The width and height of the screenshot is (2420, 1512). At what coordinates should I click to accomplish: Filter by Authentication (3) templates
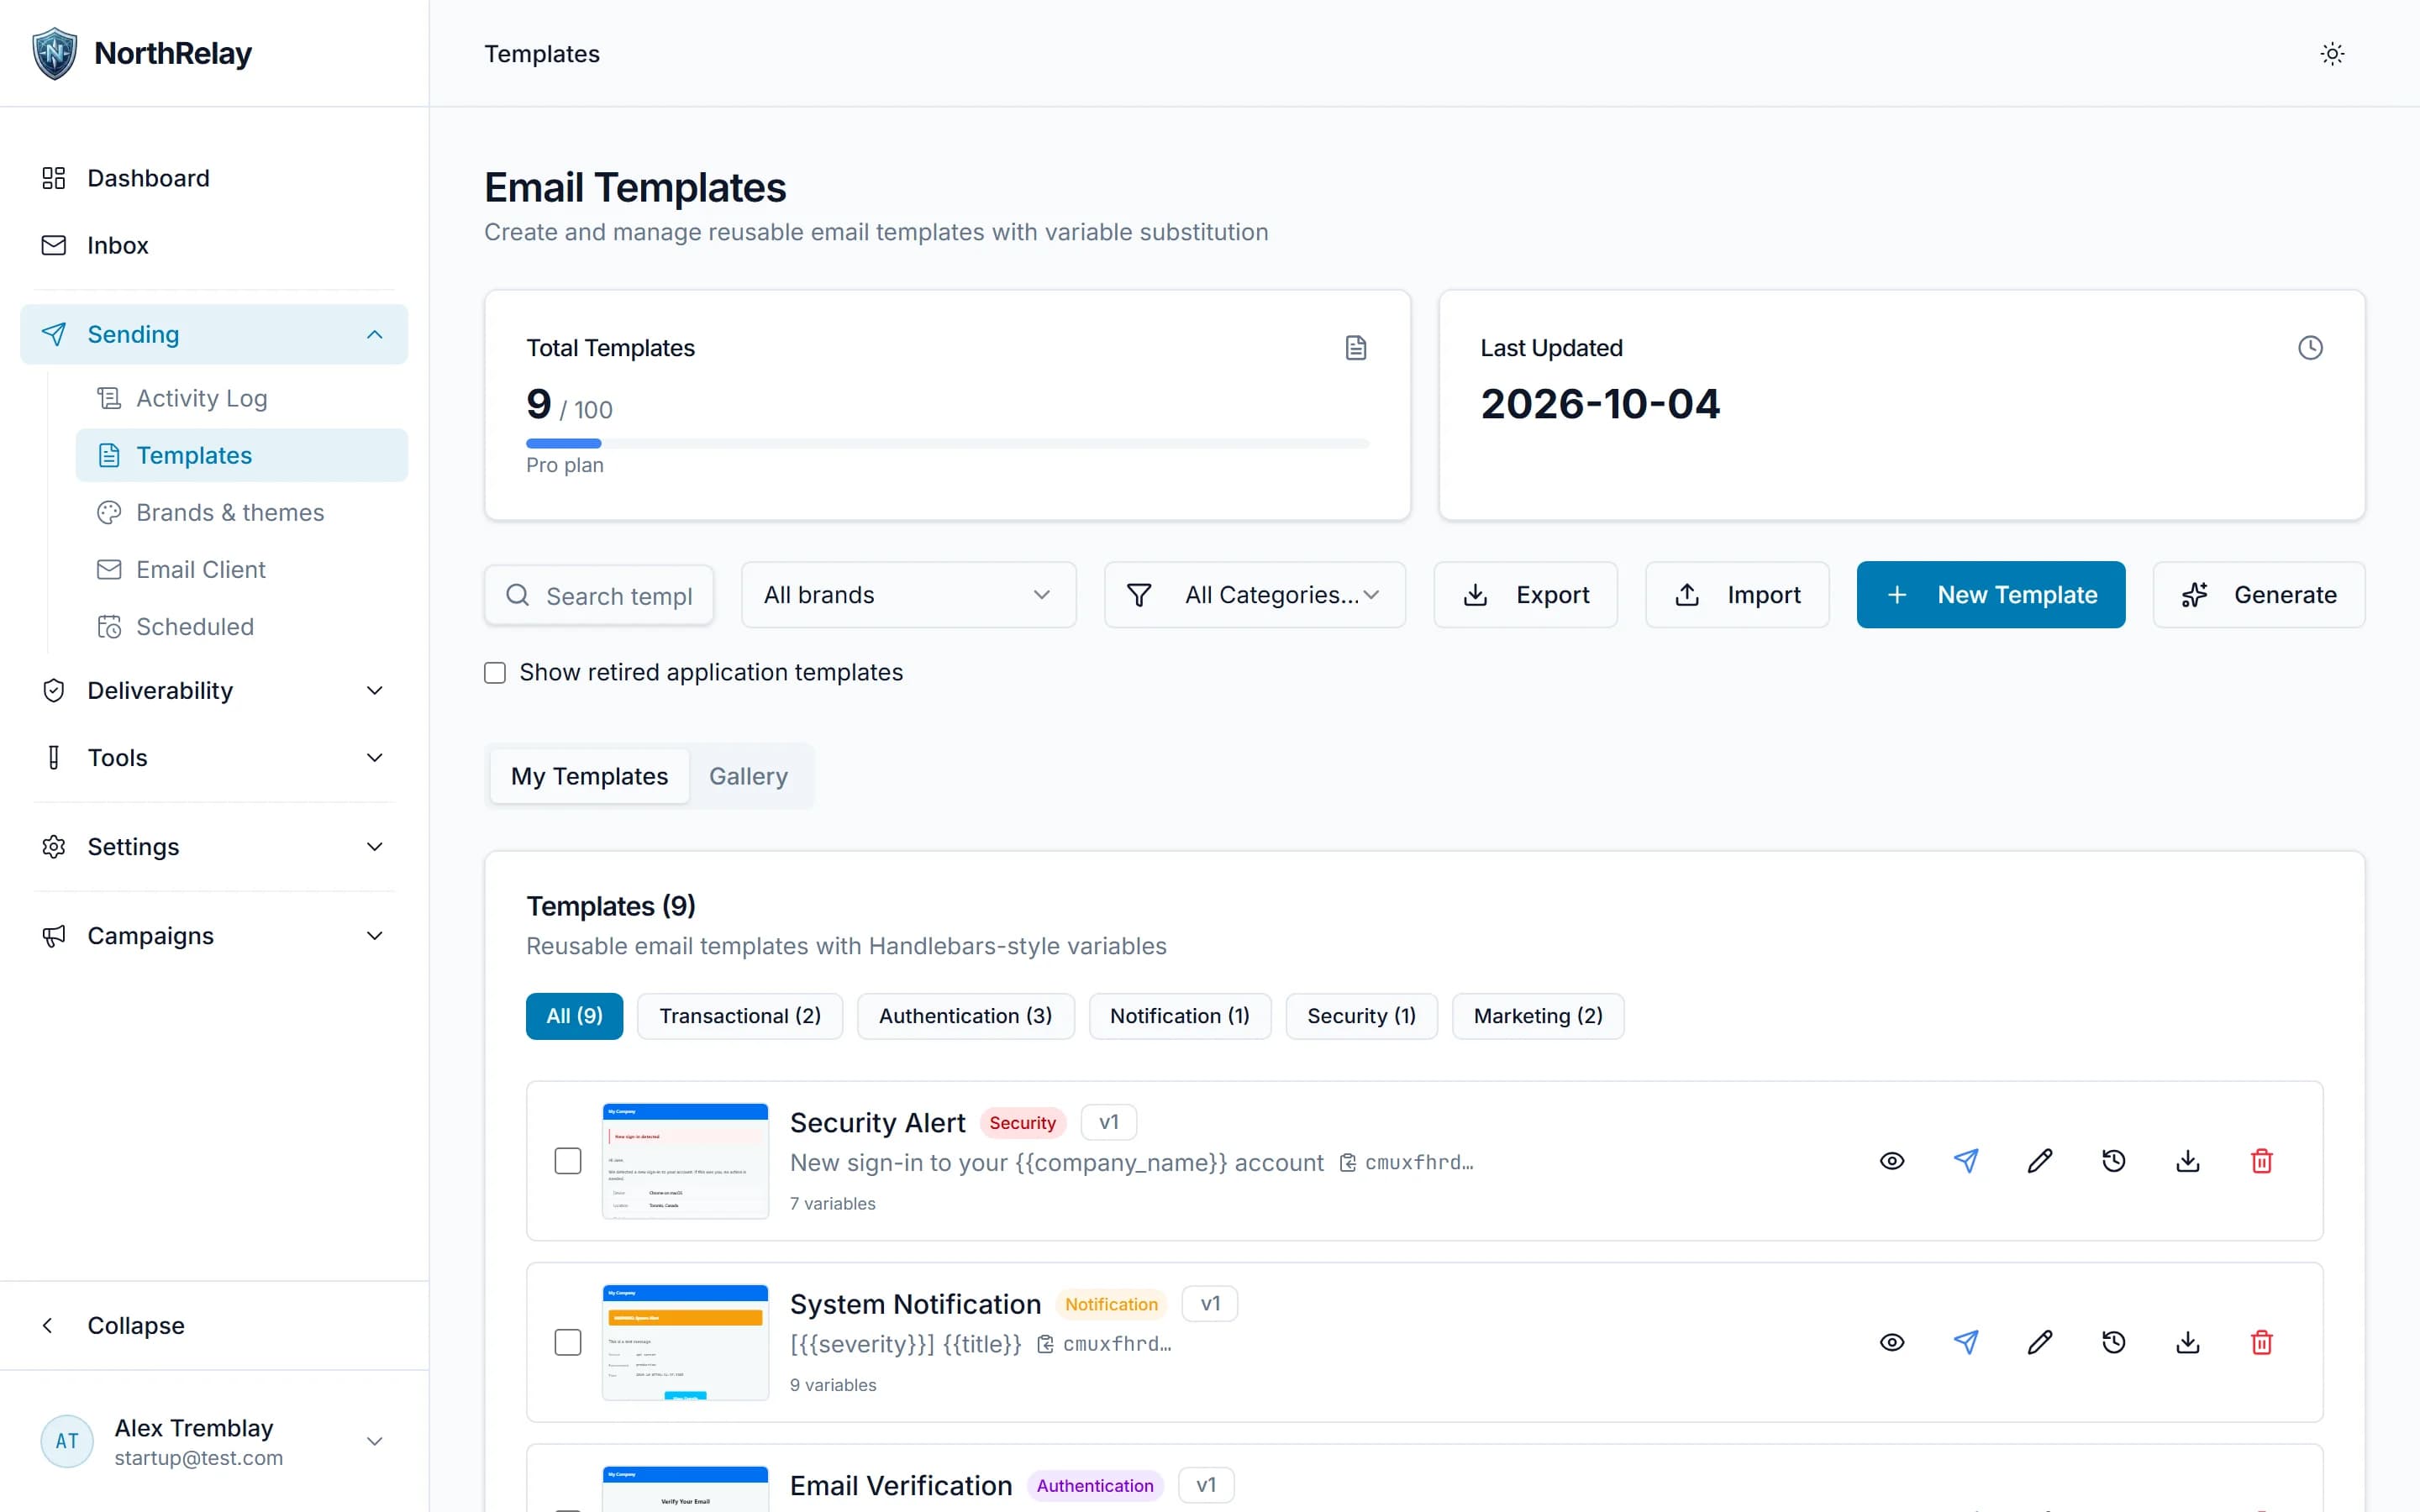pyautogui.click(x=965, y=1016)
